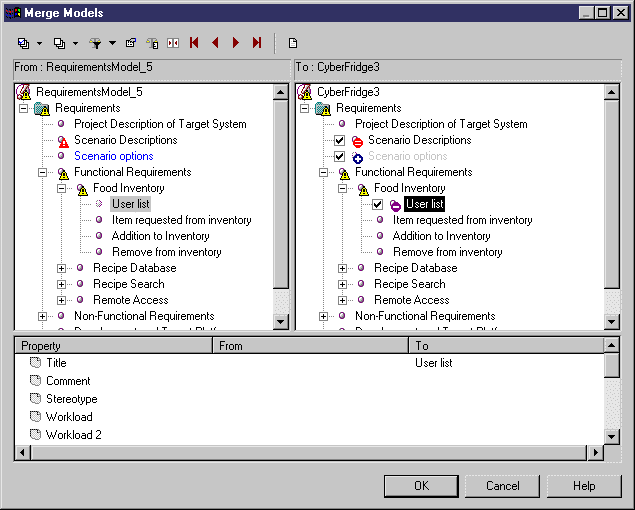The height and width of the screenshot is (510, 635).
Task: Click the horizontal scrollbar right arrow
Action: [595, 452]
